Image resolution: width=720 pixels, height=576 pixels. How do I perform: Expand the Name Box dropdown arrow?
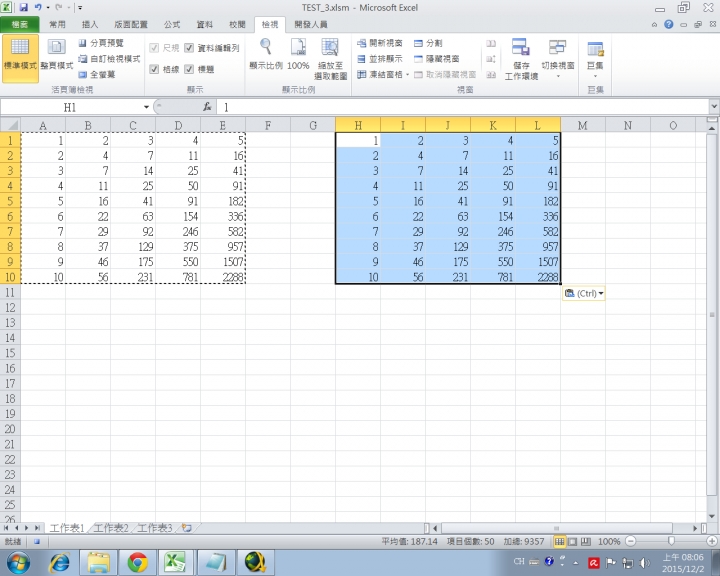(x=146, y=107)
